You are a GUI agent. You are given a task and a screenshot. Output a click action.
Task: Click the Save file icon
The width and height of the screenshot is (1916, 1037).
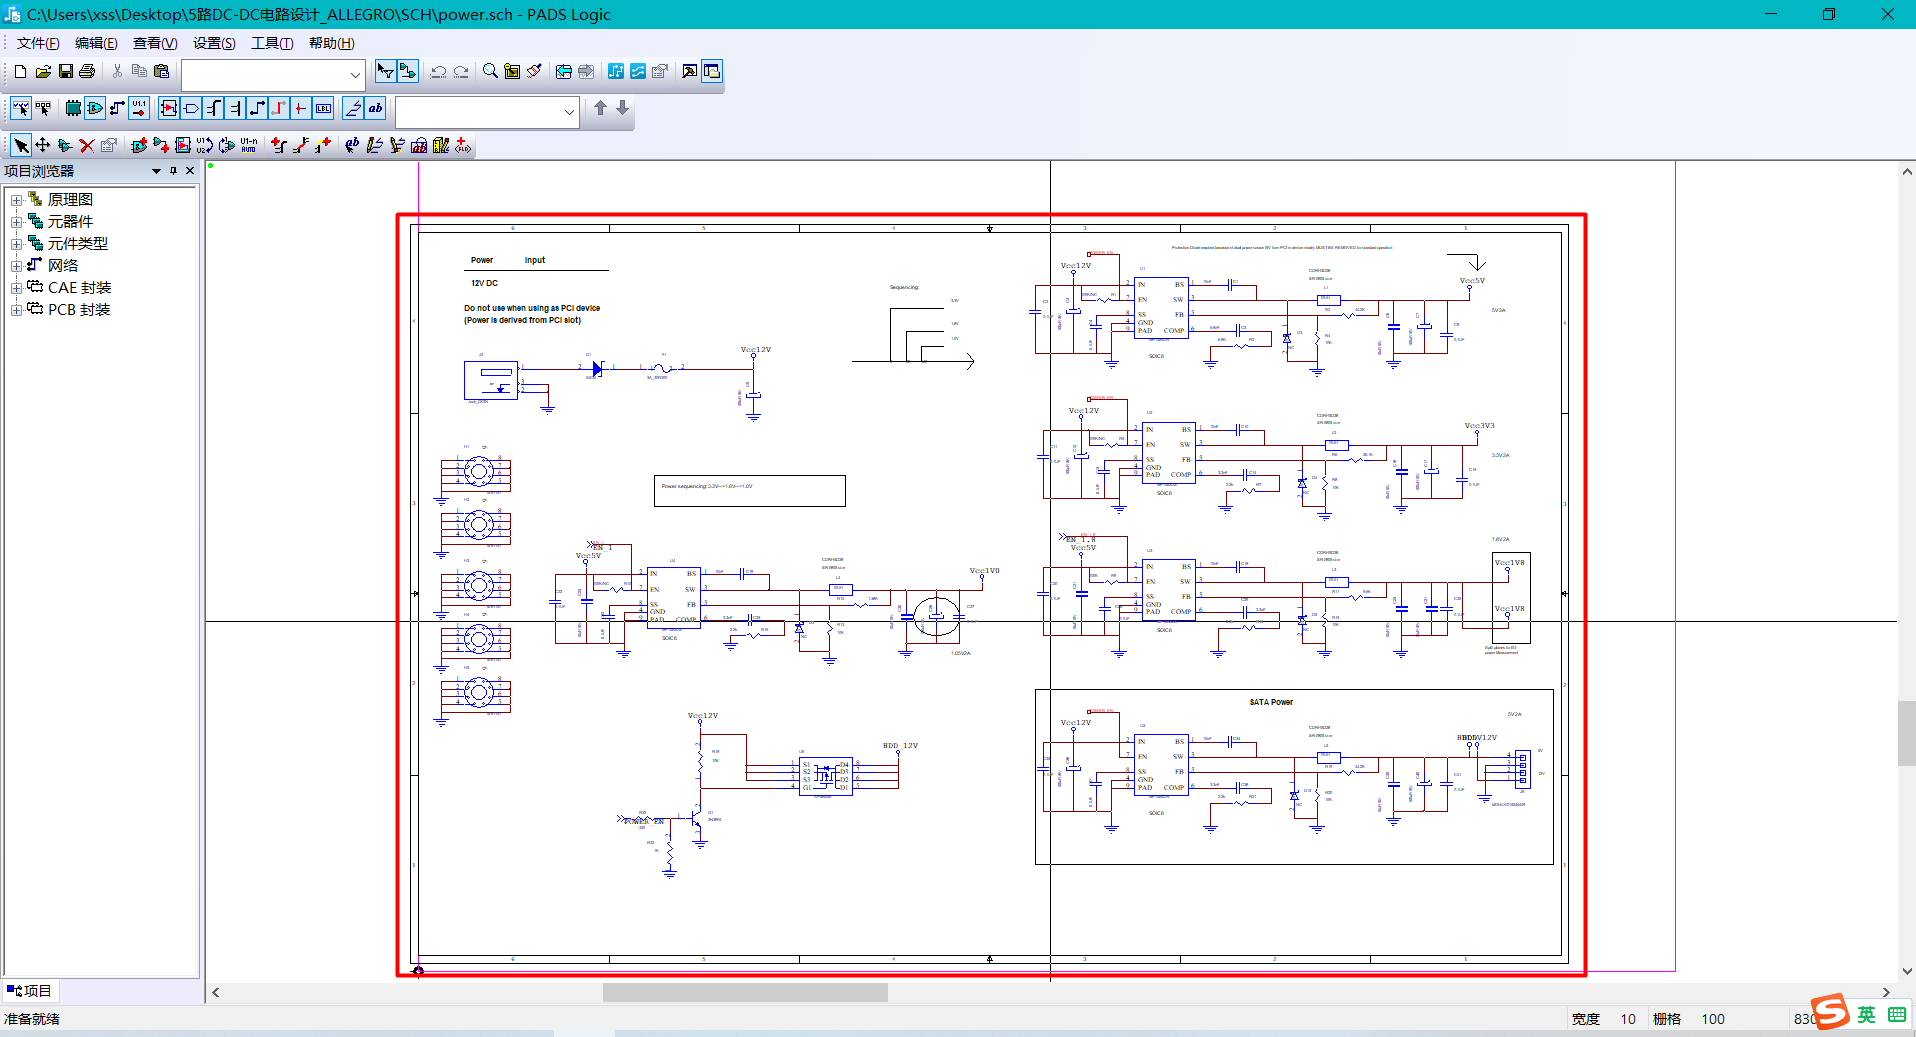tap(65, 71)
